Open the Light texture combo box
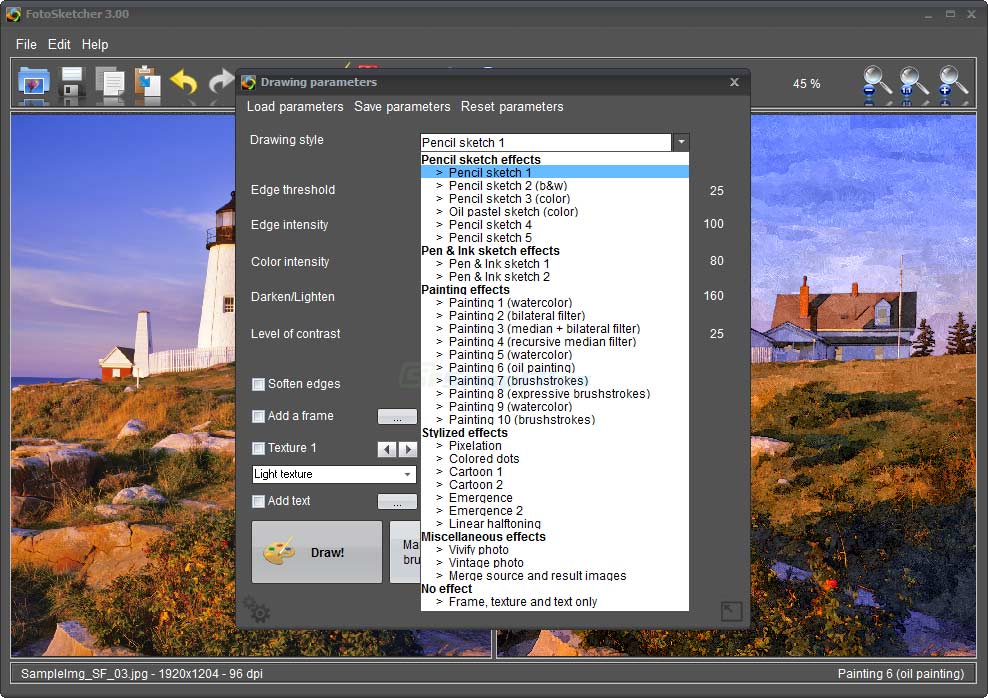The image size is (988, 698). point(334,475)
